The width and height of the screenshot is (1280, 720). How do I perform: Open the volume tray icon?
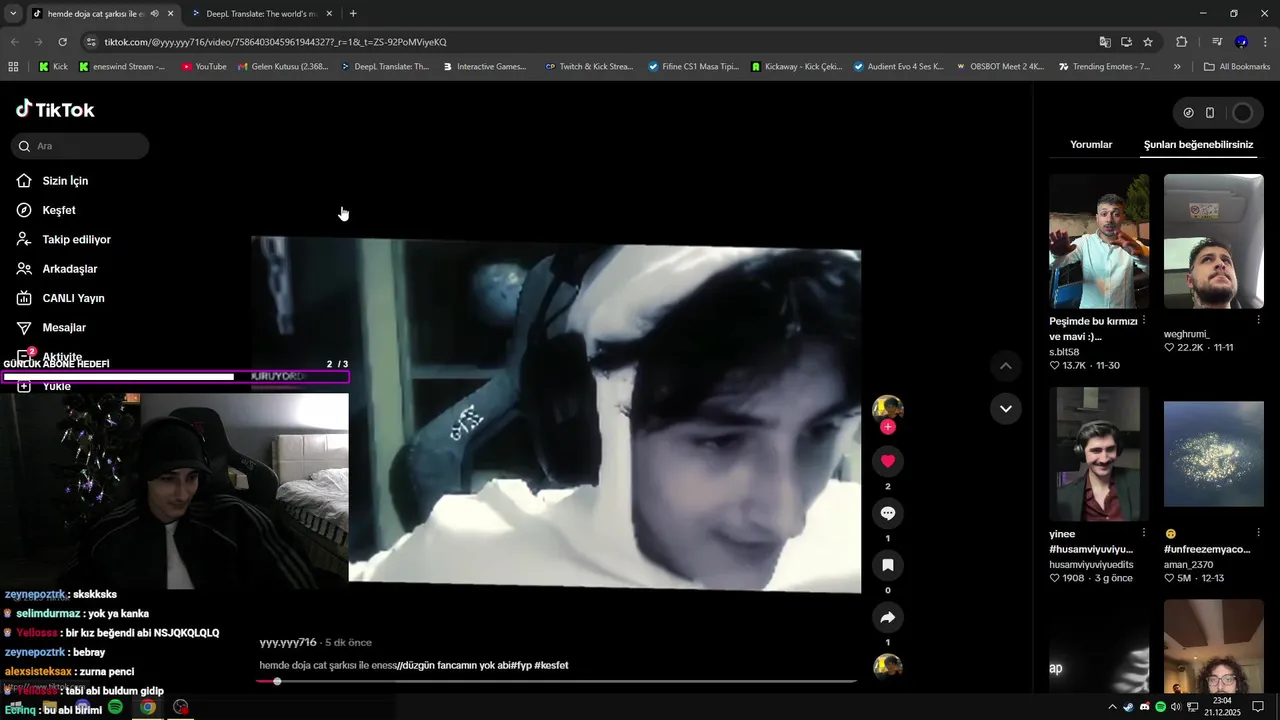(x=1176, y=707)
